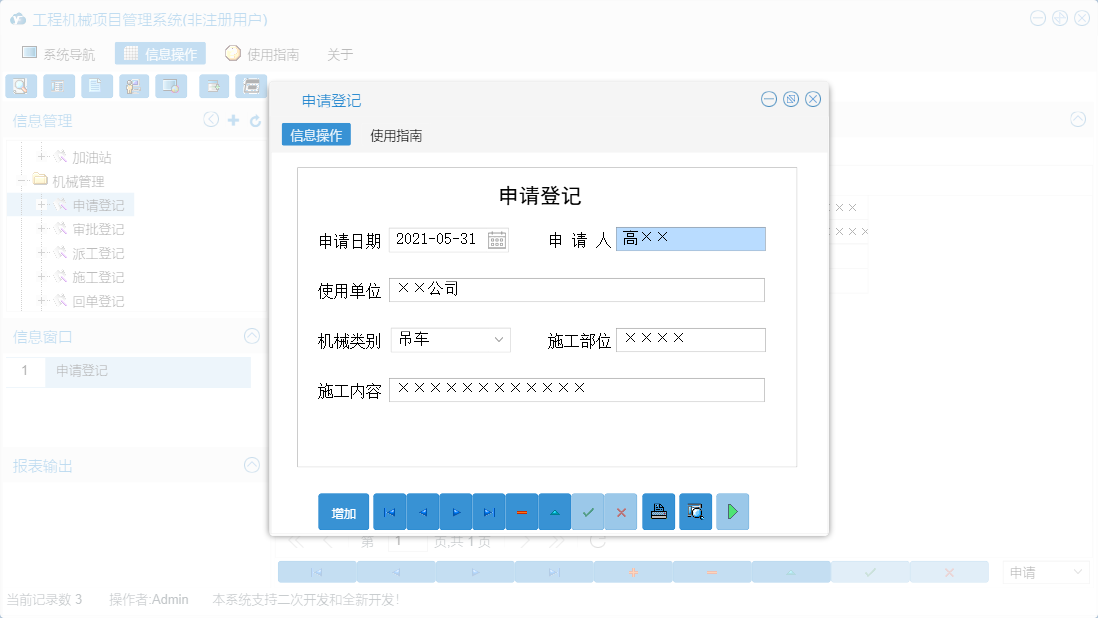Collapse the 报表输出 panel
This screenshot has width=1098, height=618.
251,465
